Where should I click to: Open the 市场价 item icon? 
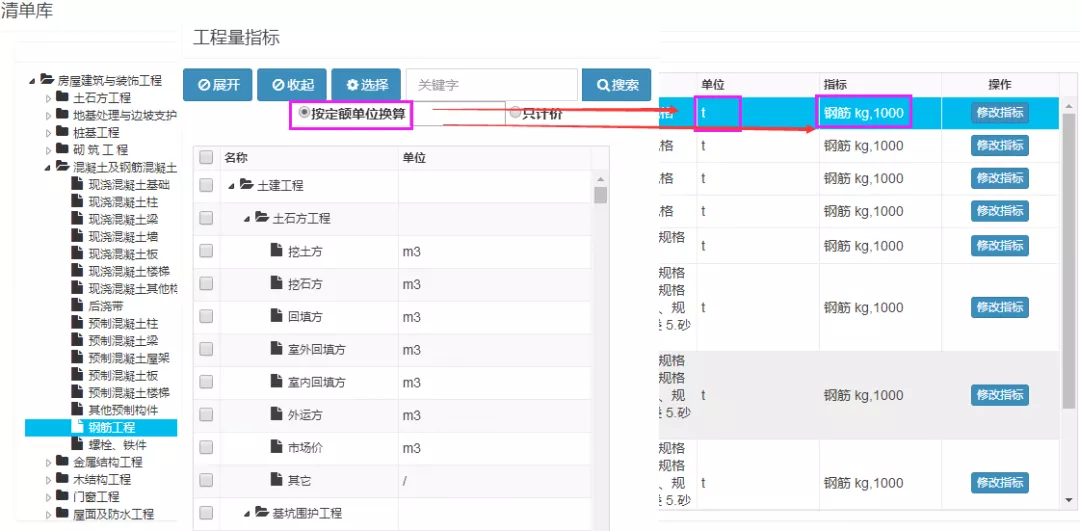[277, 447]
